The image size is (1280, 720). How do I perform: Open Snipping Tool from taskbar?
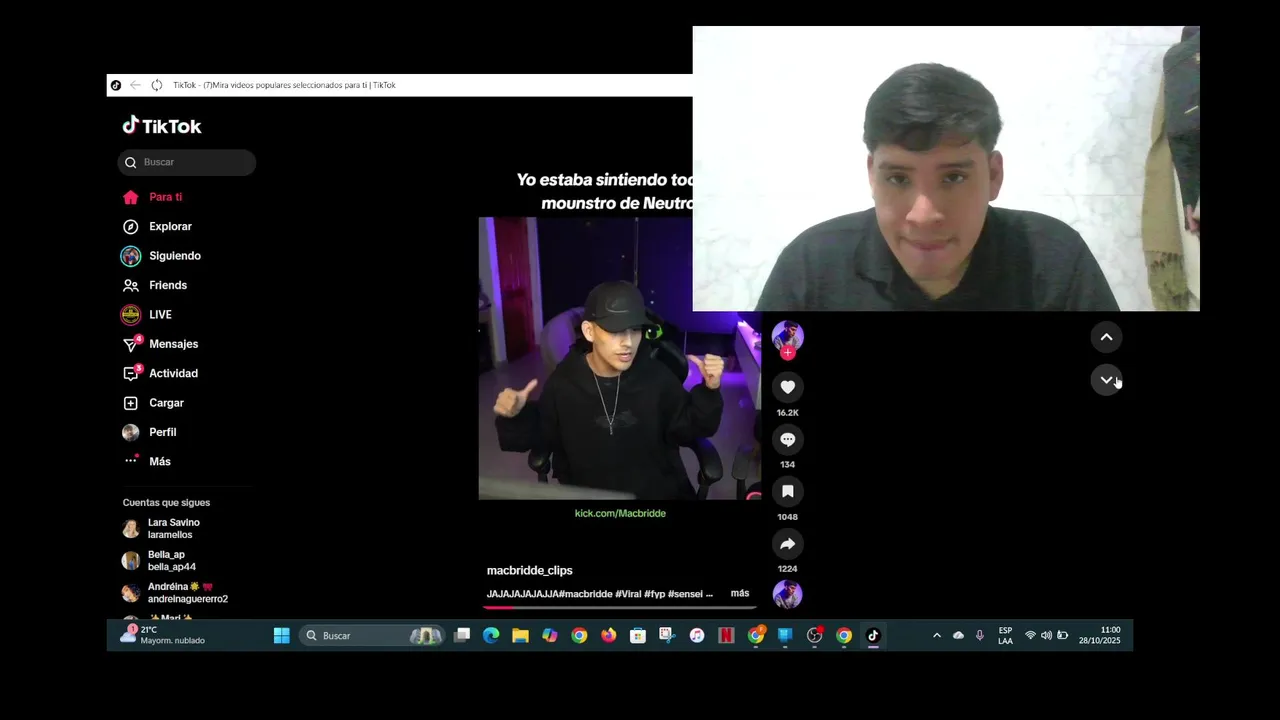667,635
